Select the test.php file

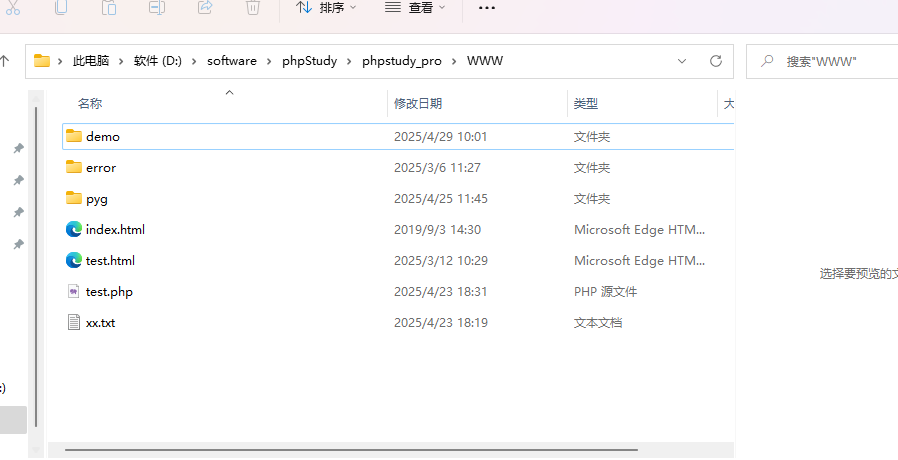pos(397,291)
